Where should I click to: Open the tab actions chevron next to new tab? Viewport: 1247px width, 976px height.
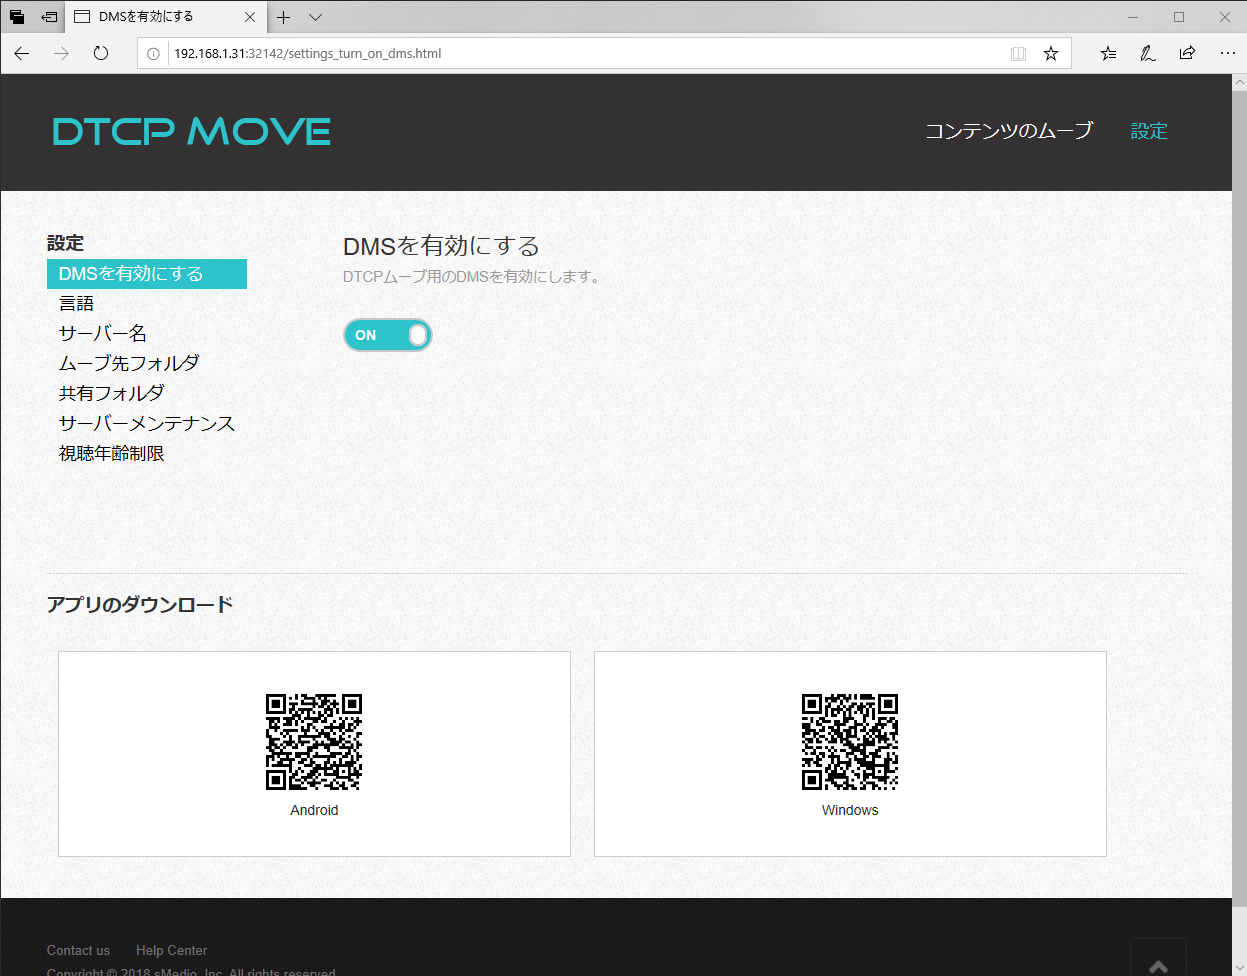point(315,17)
